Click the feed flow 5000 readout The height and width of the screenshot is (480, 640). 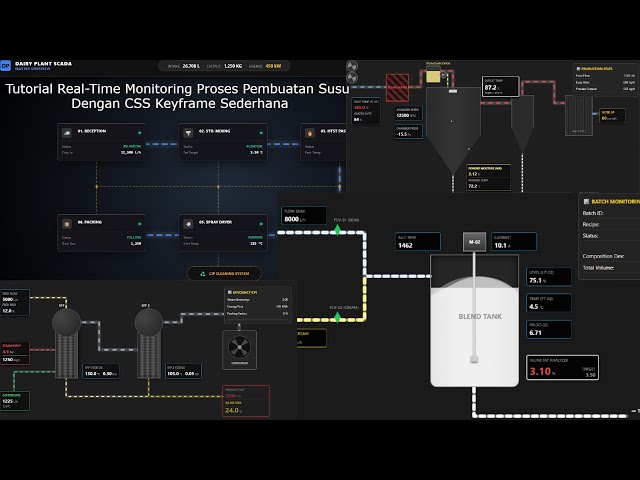15,296
